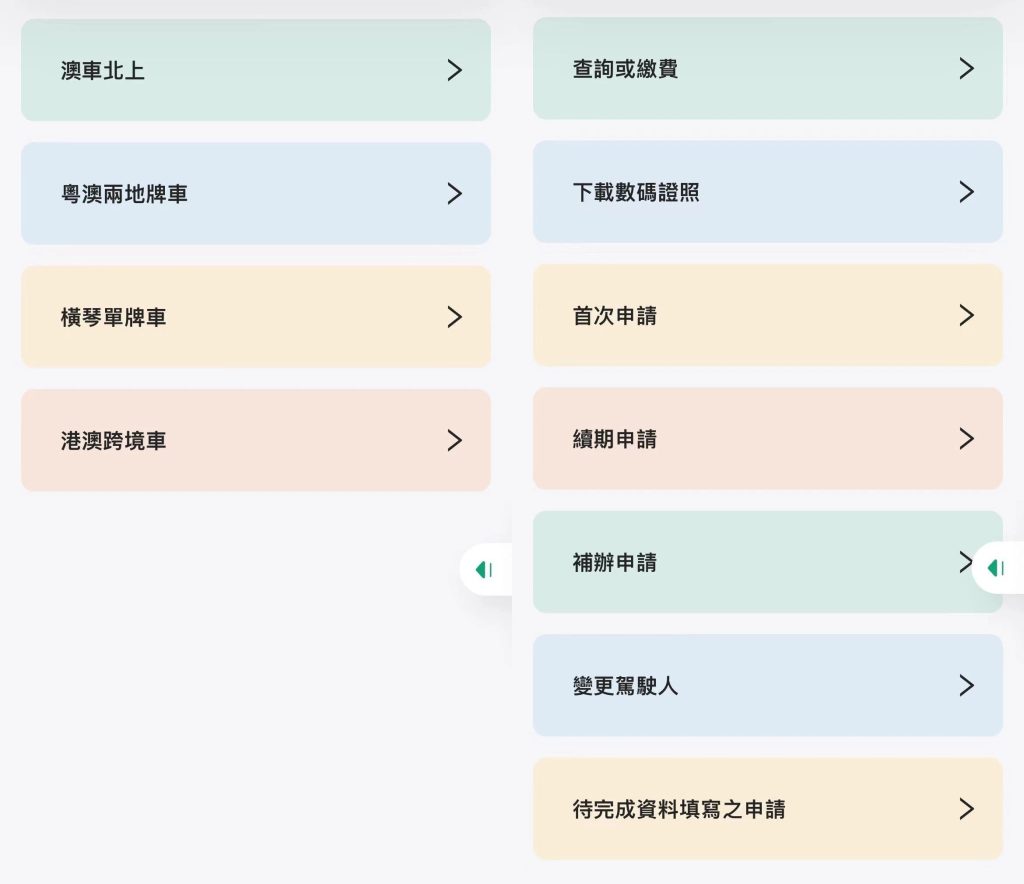Start a 首次申請 first-time application
Image resolution: width=1024 pixels, height=884 pixels.
tap(768, 315)
